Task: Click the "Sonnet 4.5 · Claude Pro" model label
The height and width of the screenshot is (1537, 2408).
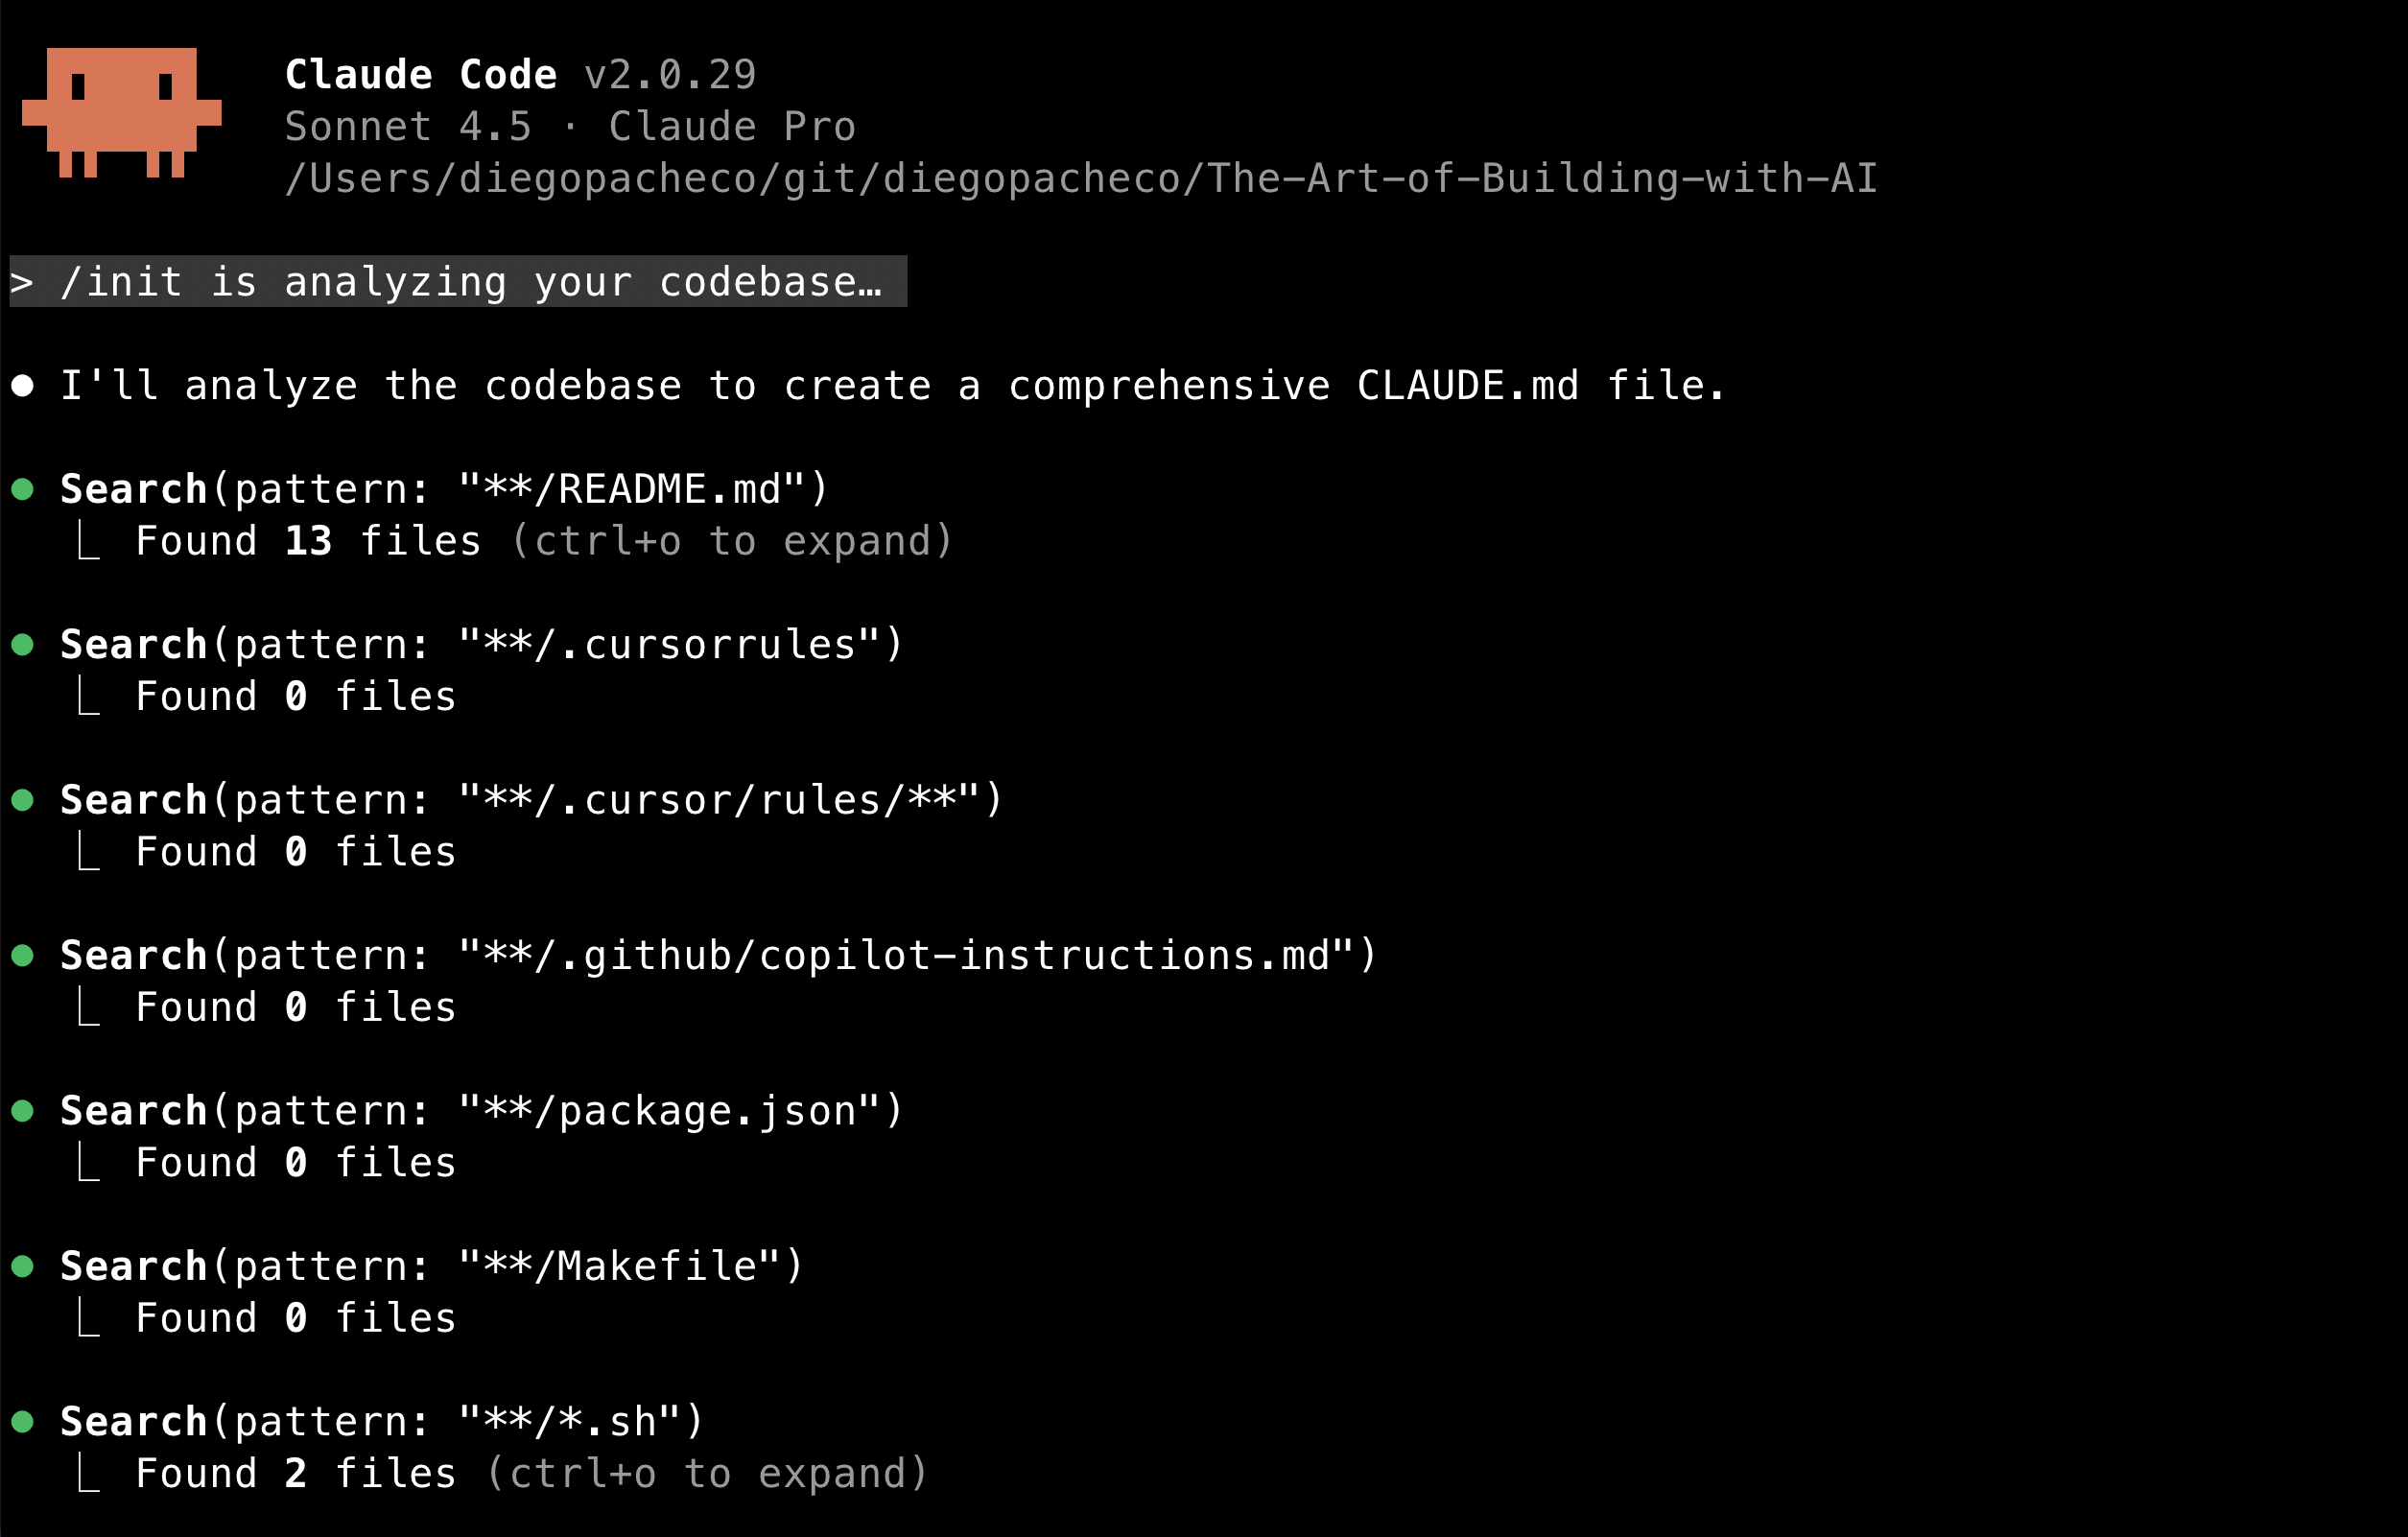Action: pos(570,127)
